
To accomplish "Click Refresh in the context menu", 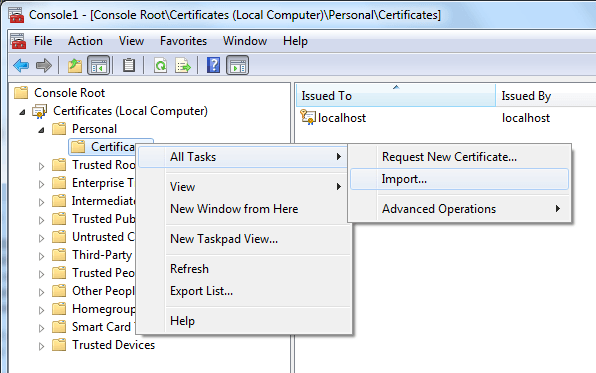I will pos(243,269).
